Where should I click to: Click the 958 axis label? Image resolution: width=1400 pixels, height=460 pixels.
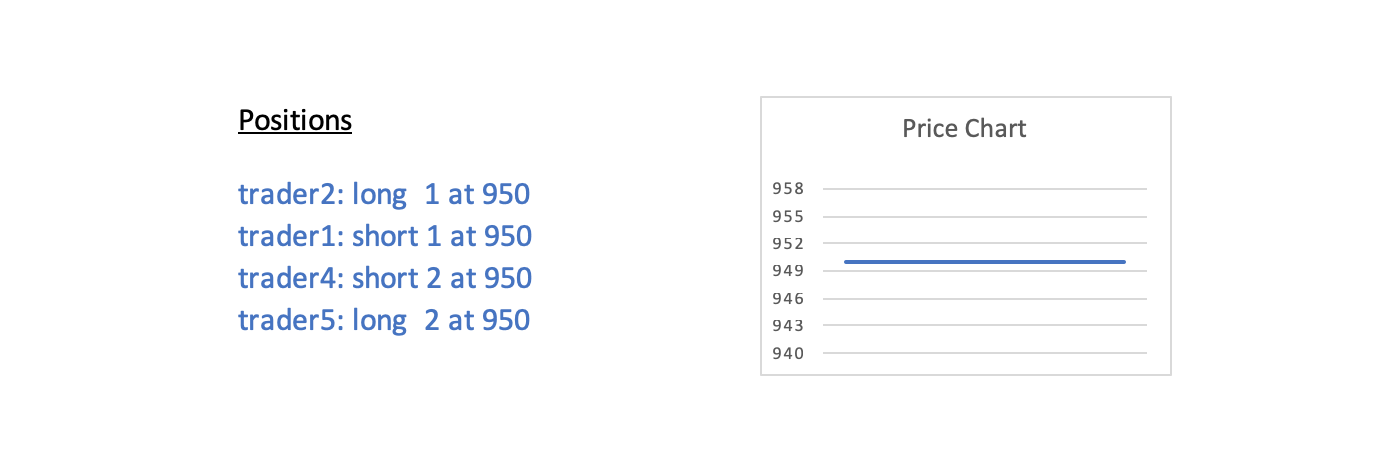788,188
